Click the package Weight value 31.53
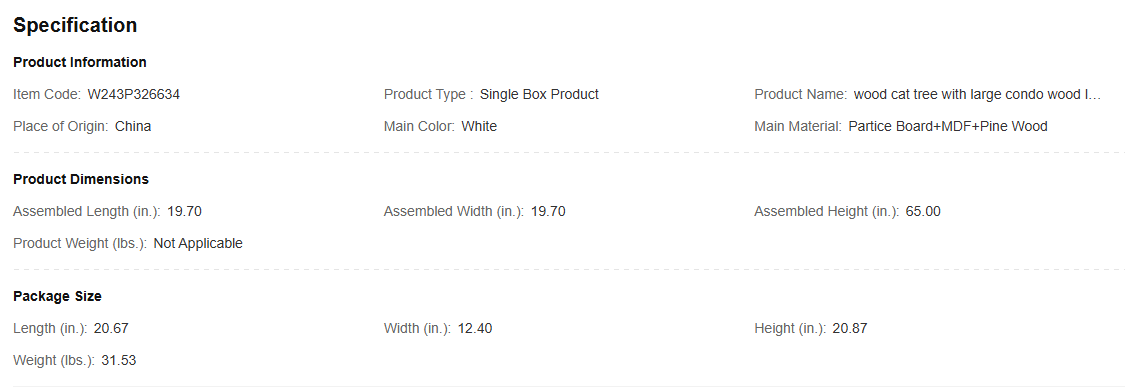 (x=119, y=360)
